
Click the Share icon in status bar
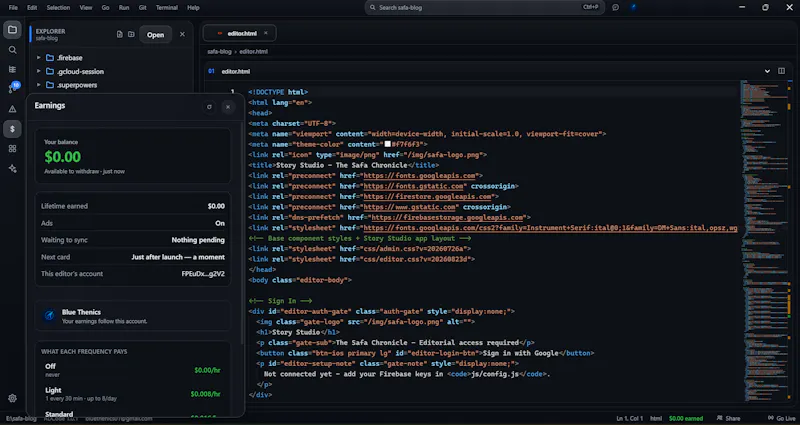(x=728, y=418)
